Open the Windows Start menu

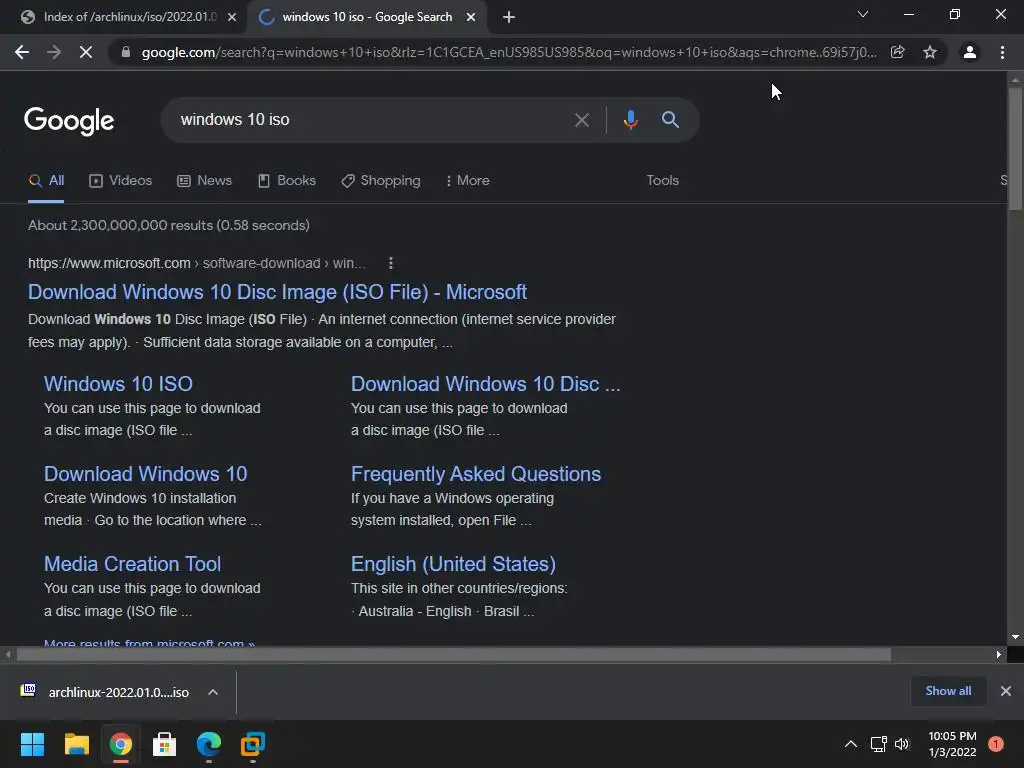[x=32, y=744]
